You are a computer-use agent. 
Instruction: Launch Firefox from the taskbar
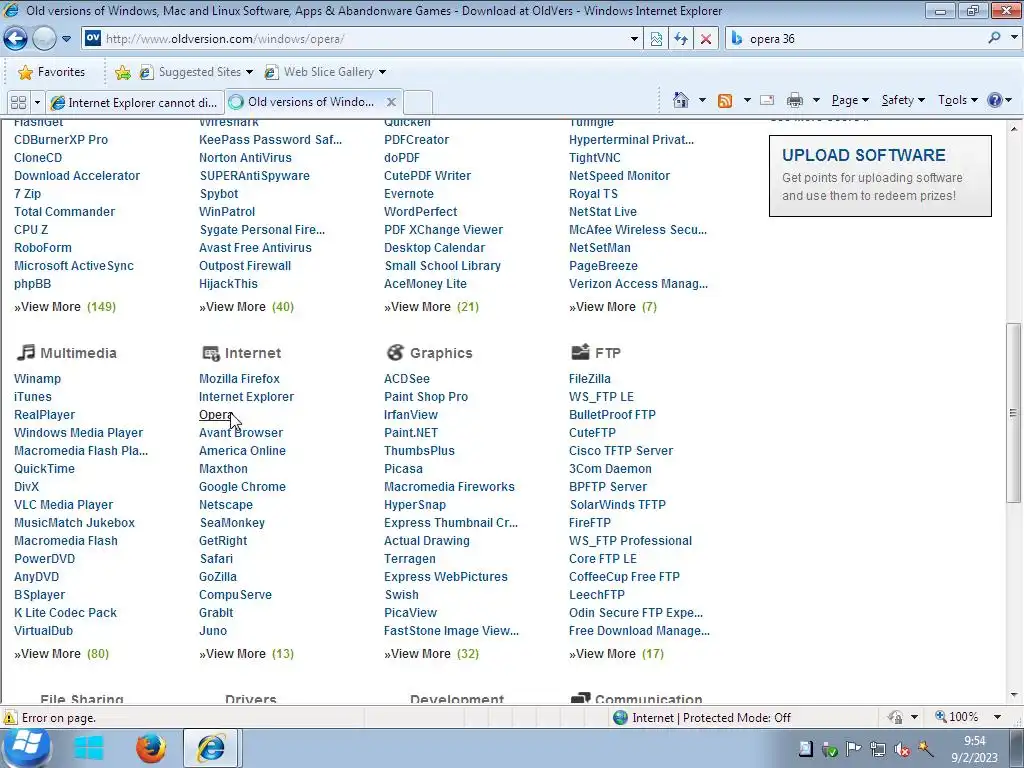point(151,748)
